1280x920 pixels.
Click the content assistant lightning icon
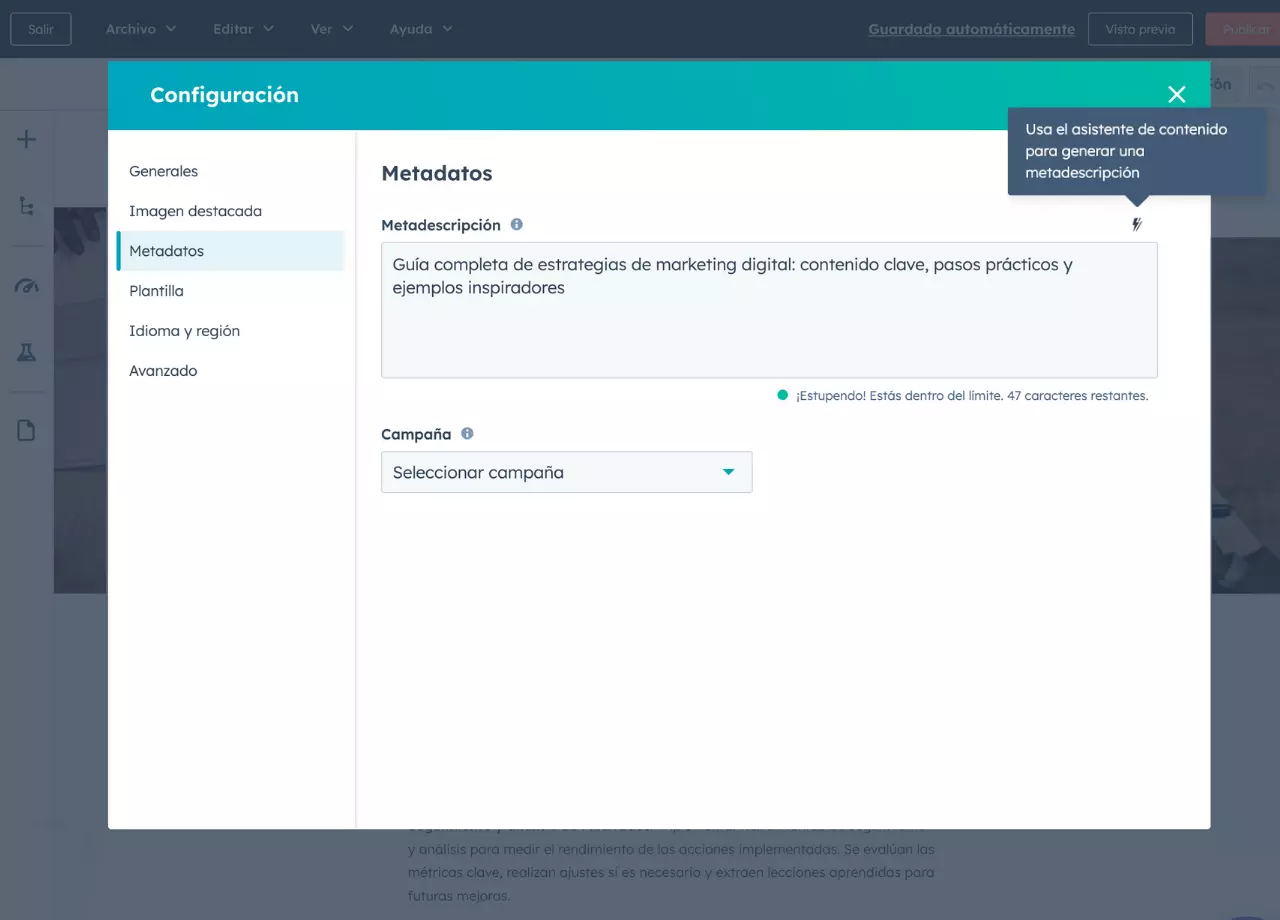(1137, 225)
